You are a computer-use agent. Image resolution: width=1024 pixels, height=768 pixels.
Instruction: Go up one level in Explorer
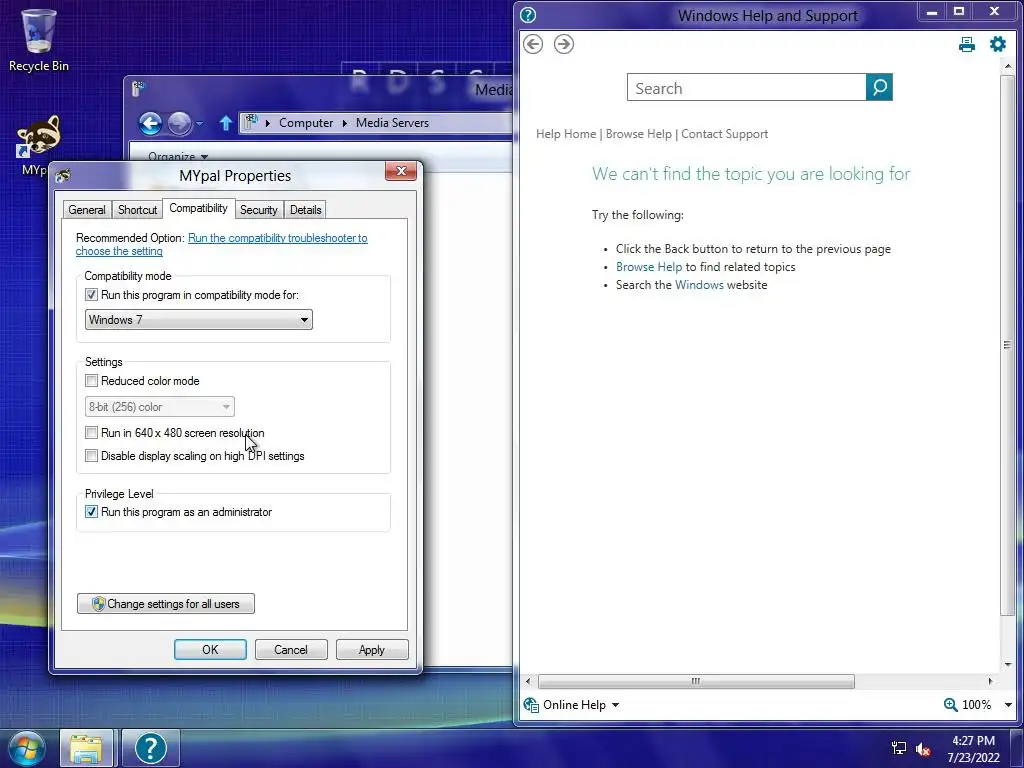[225, 123]
